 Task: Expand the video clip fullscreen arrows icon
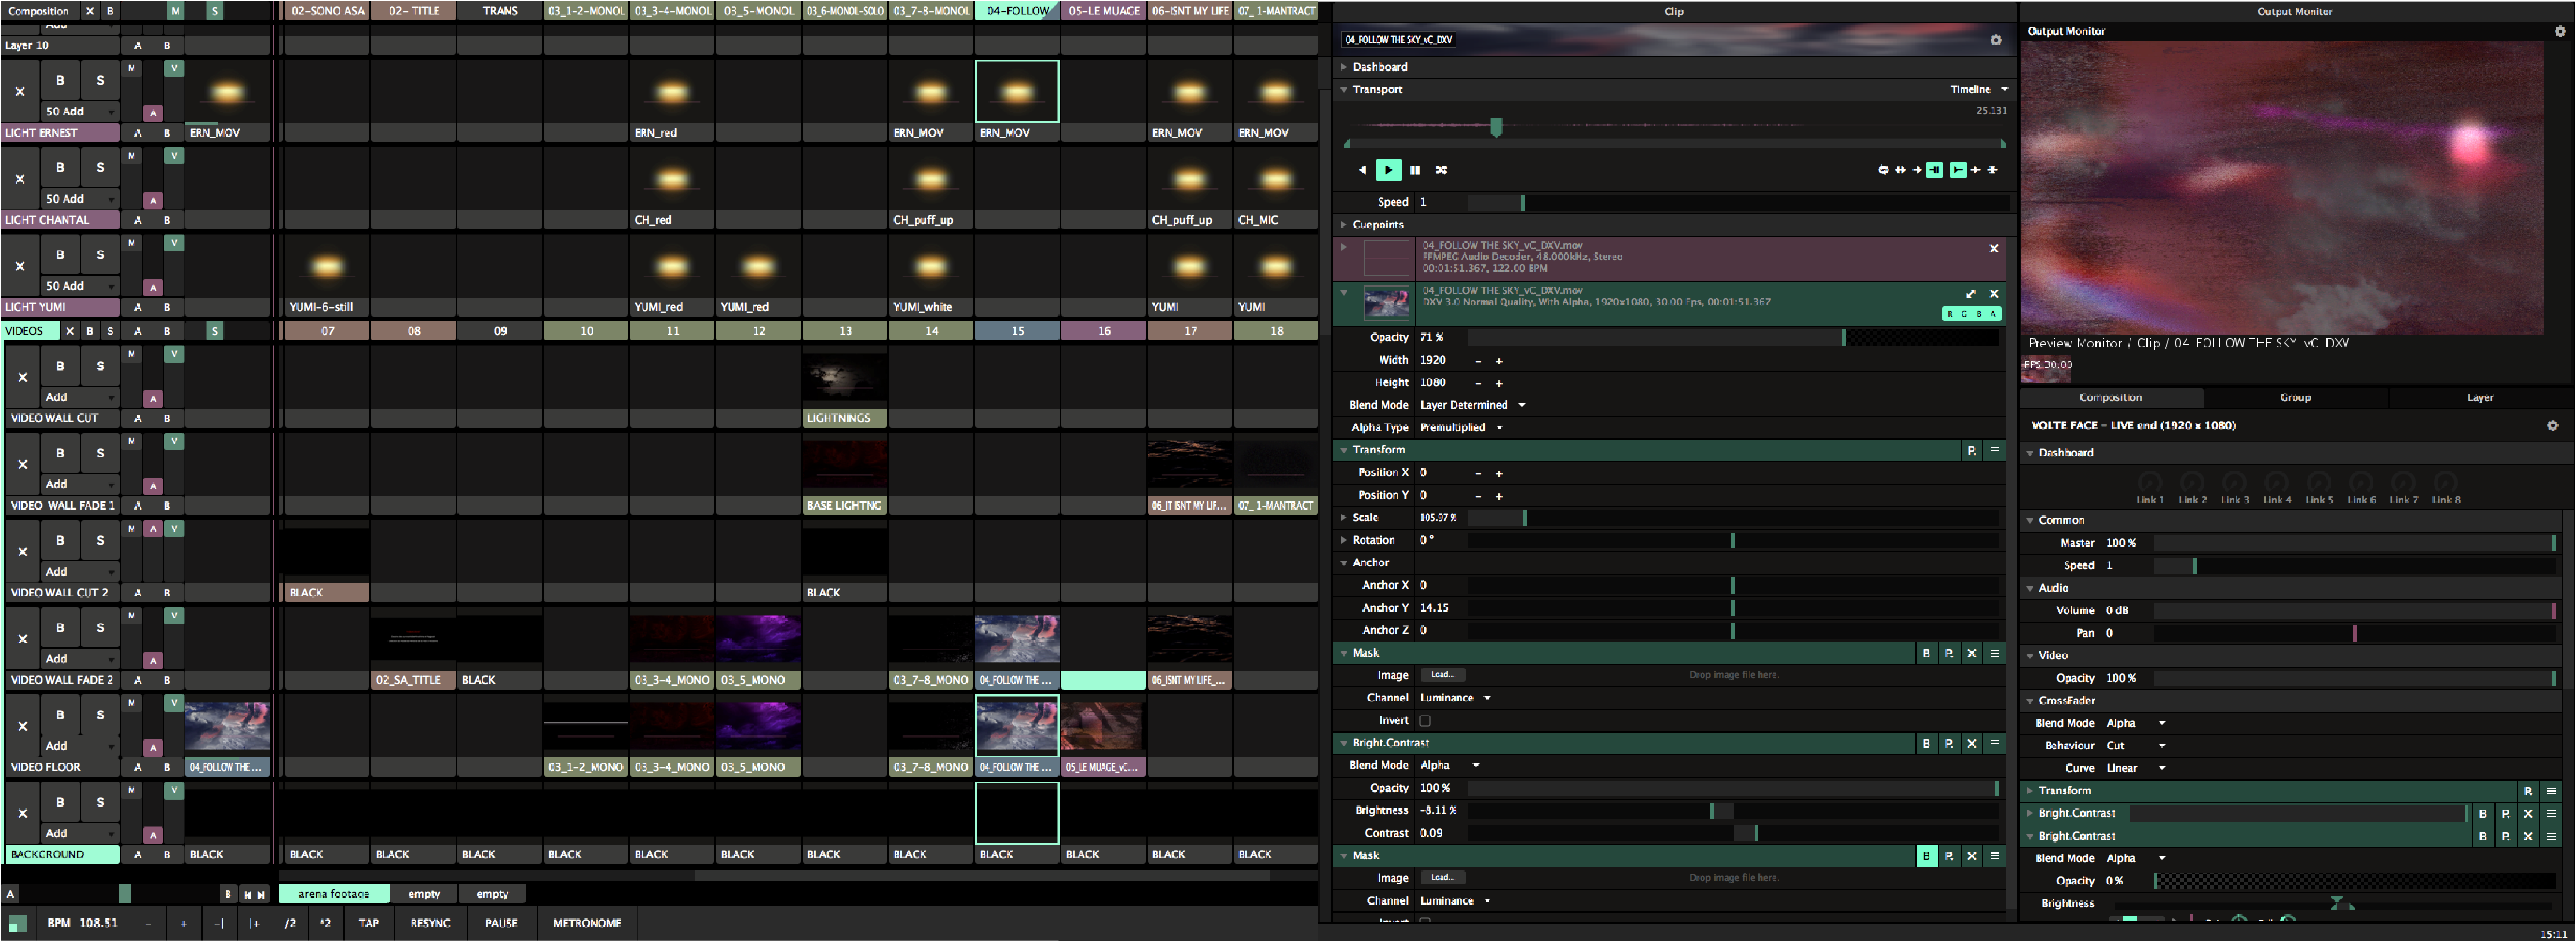click(1970, 294)
